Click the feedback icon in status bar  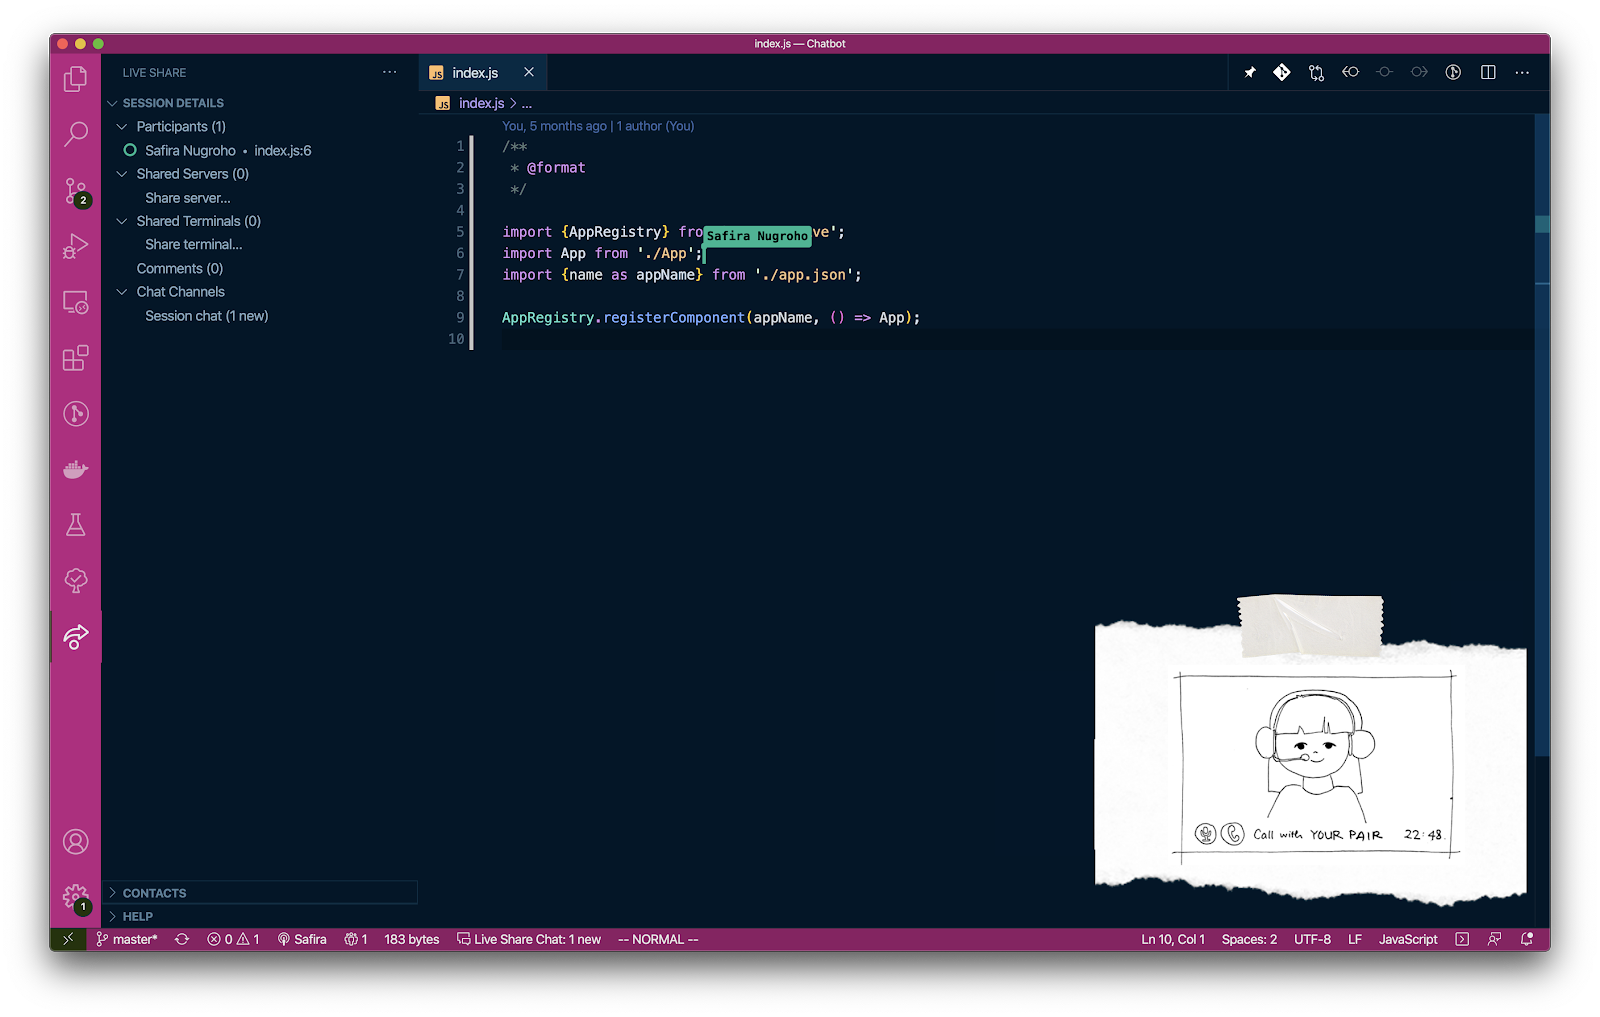(1494, 939)
